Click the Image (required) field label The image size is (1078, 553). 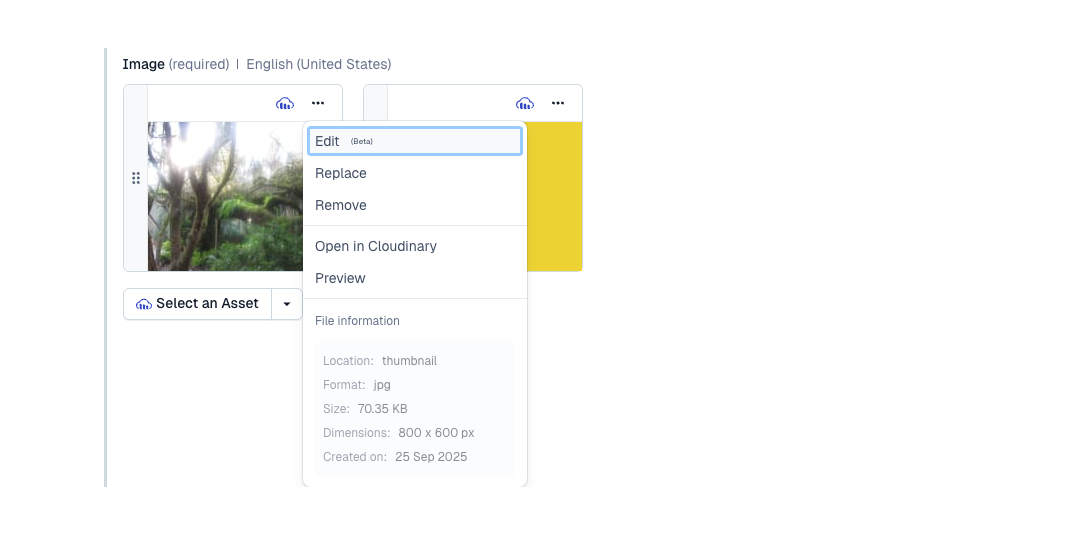click(175, 64)
